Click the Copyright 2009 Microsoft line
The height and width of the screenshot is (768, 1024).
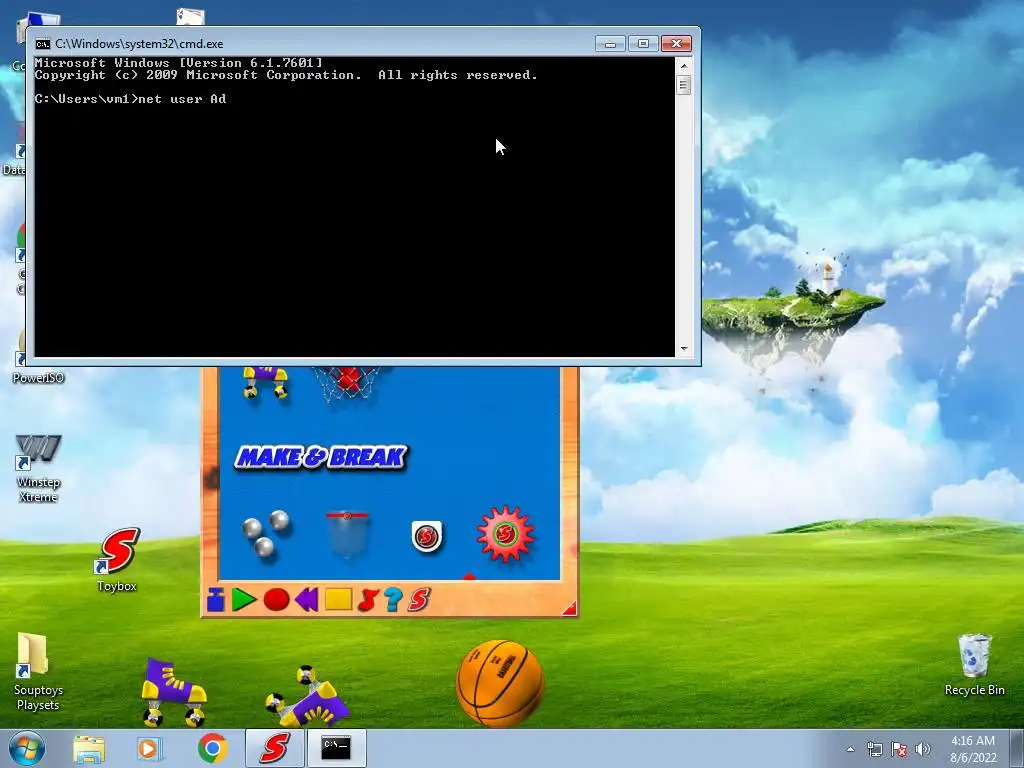coord(286,75)
